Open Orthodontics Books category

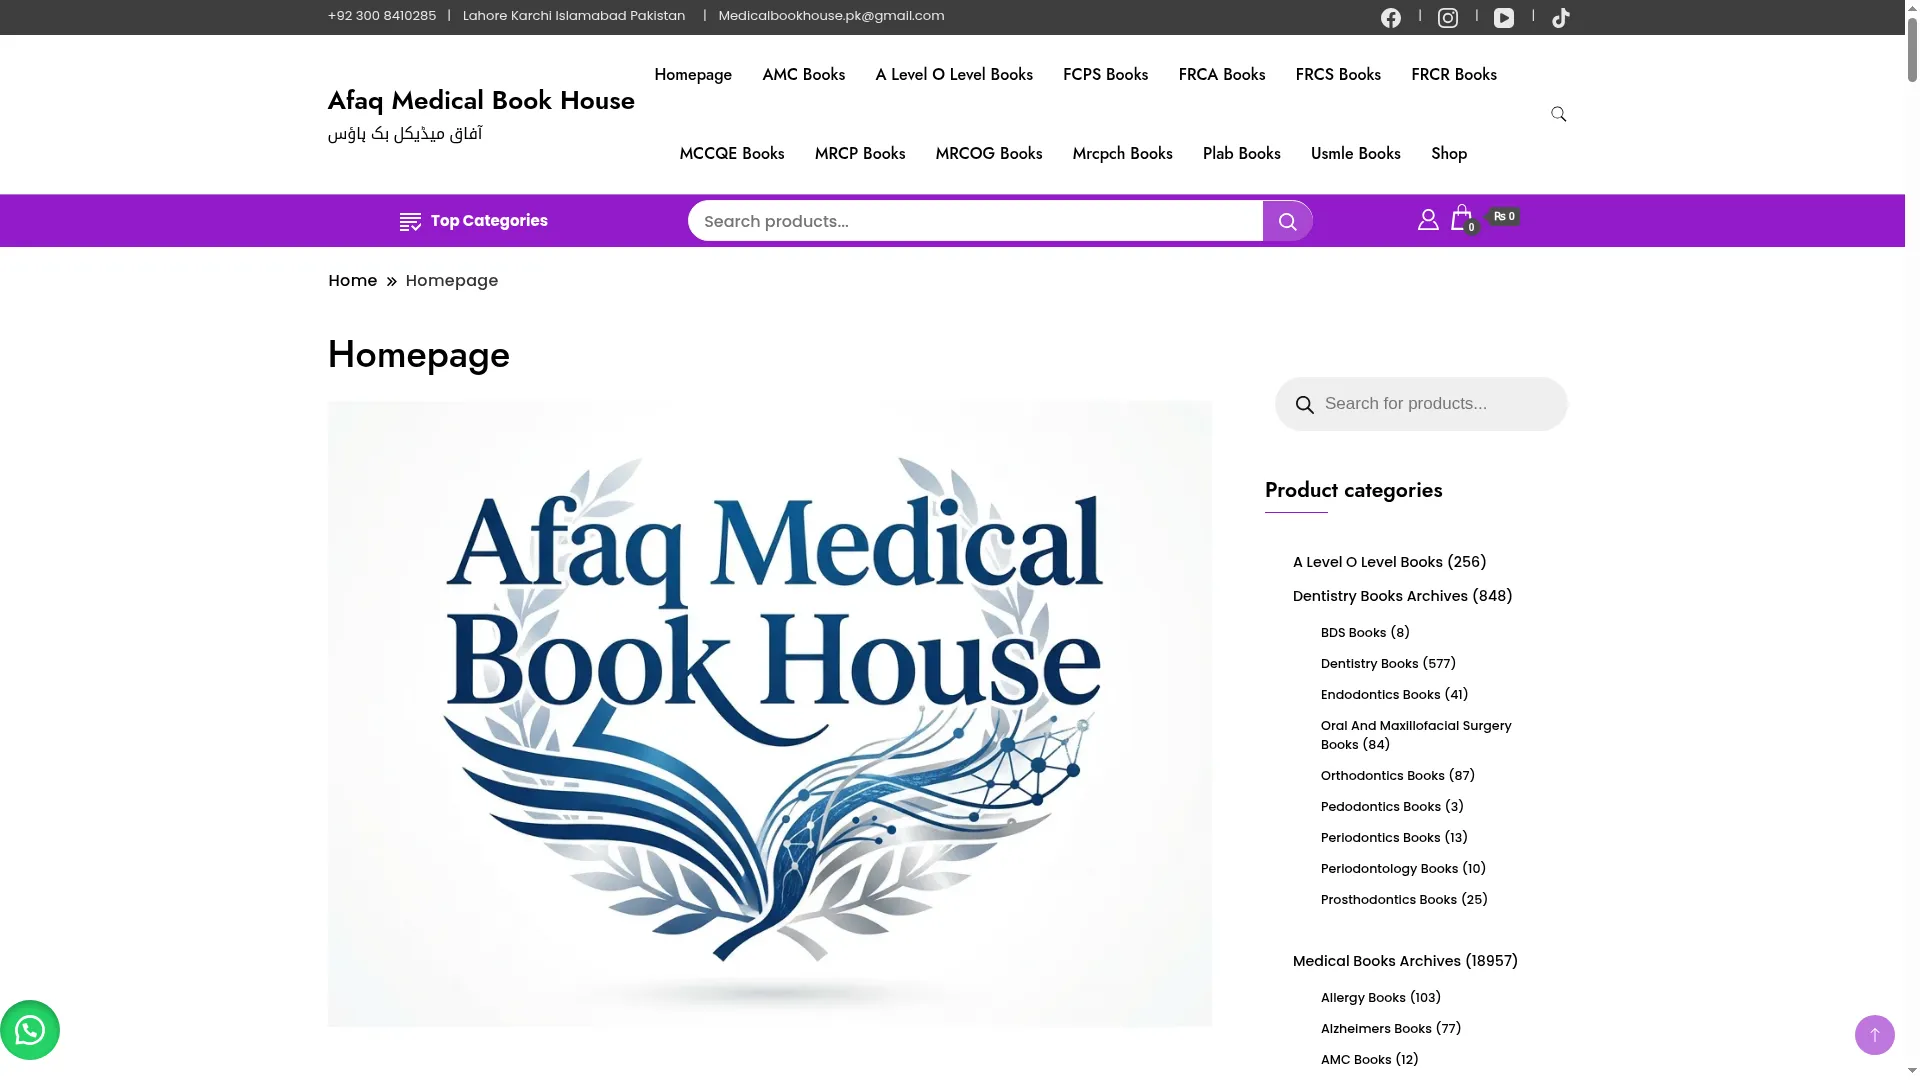click(1382, 776)
